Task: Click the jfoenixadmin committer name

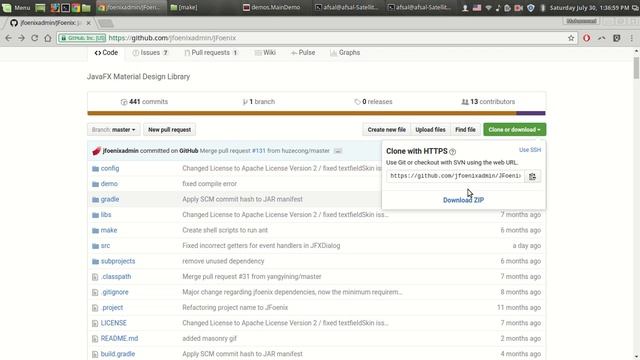Action: [x=120, y=151]
